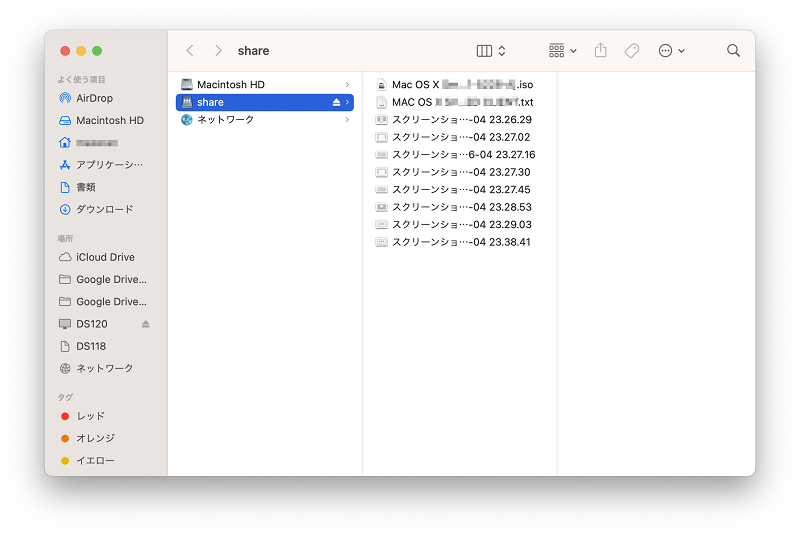
Task: Toggle column view selector button
Action: click(x=491, y=50)
